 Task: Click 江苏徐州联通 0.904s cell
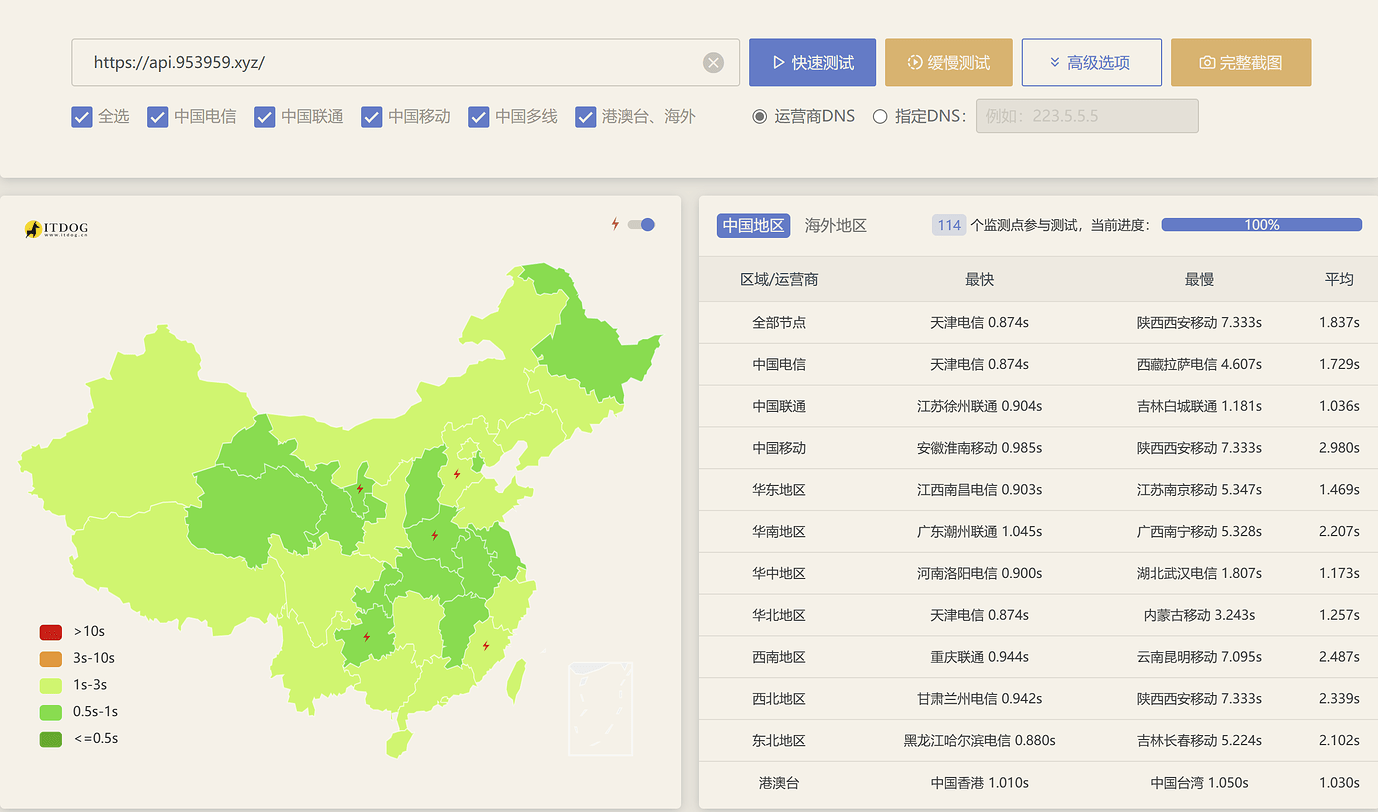980,406
